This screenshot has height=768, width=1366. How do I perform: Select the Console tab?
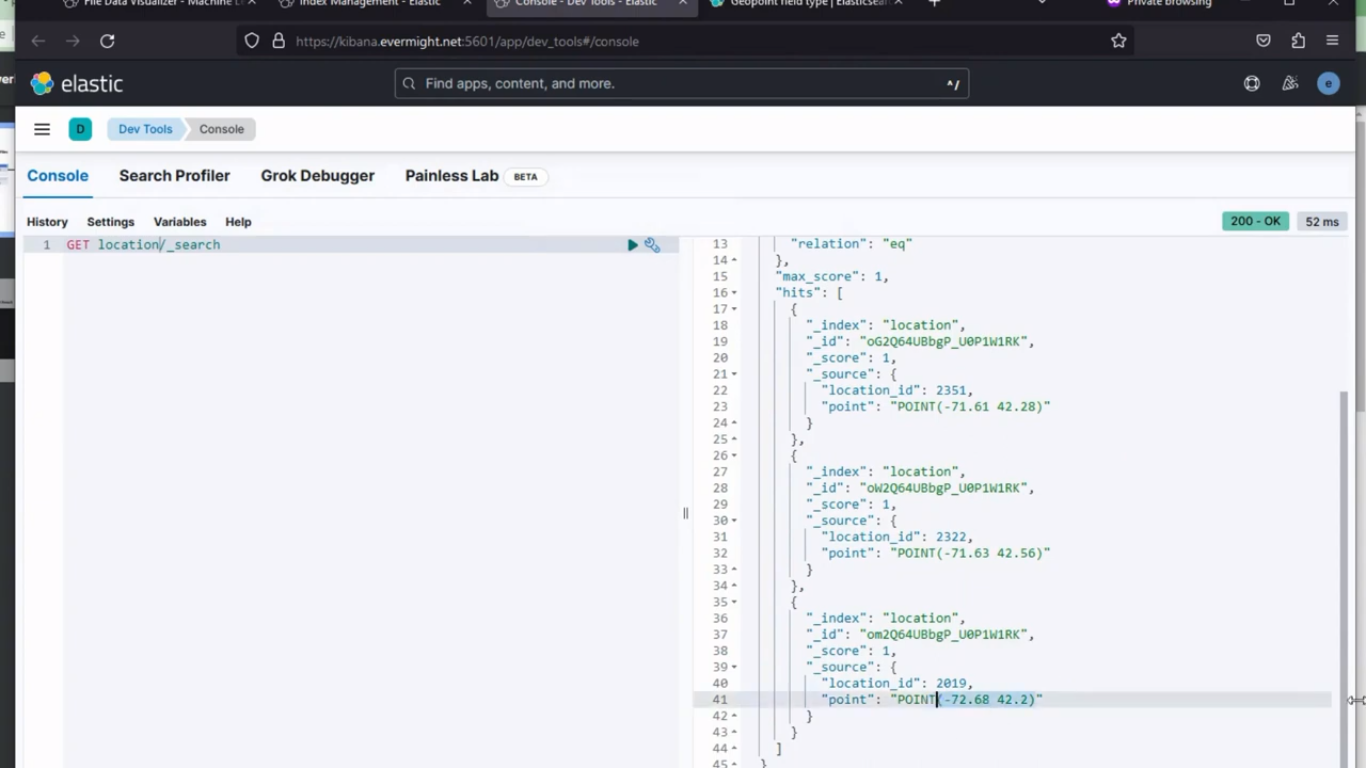tap(57, 176)
